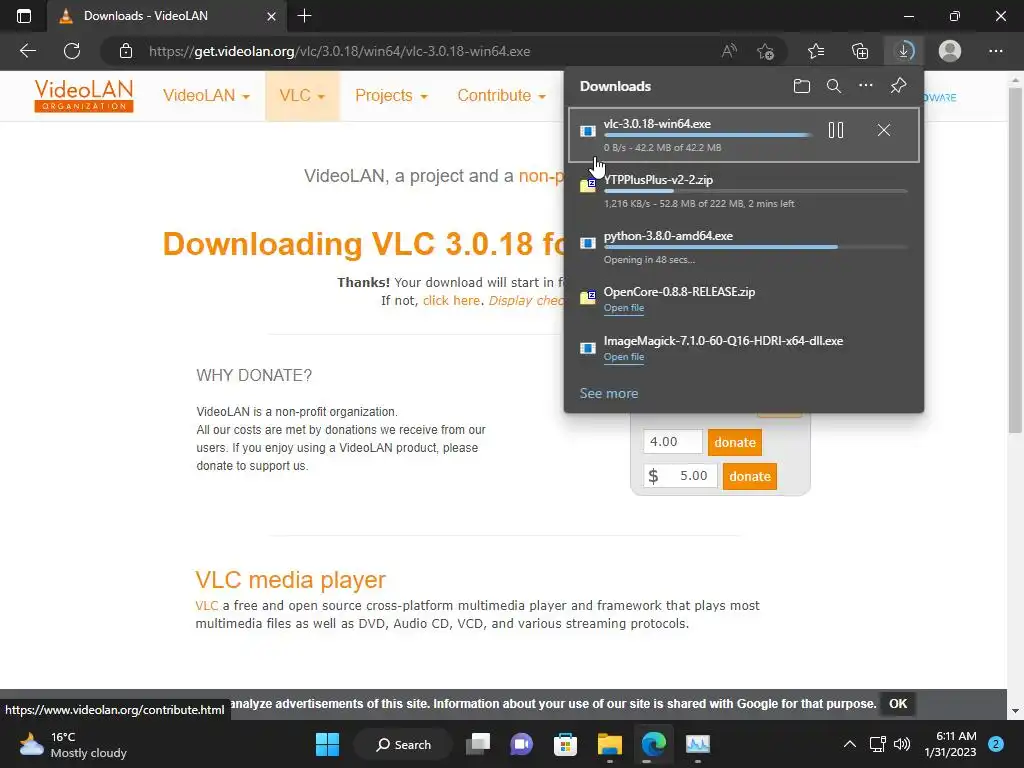Screen dimensions: 1024x768
Task: Go back using the browser back arrow
Action: (x=27, y=51)
